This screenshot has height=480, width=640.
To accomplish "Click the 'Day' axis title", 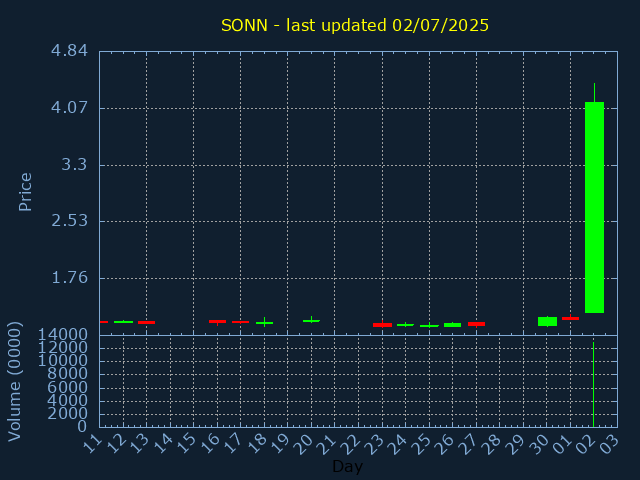I will click(347, 466).
